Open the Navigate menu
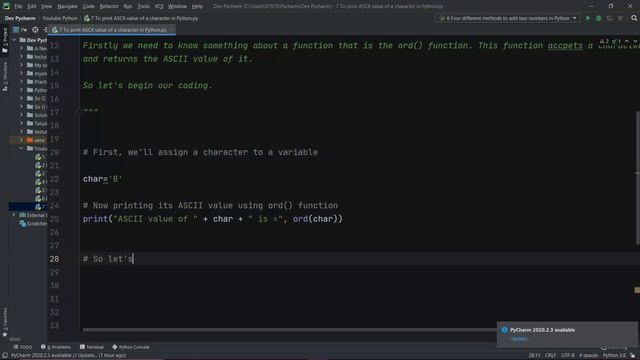This screenshot has width=640, height=360. click(67, 6)
